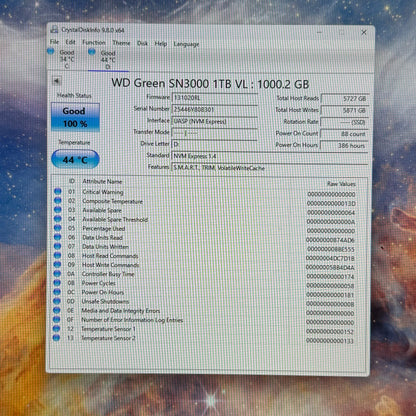Click Total Host Reads value 5727 GB
The image size is (416, 416).
[344, 99]
